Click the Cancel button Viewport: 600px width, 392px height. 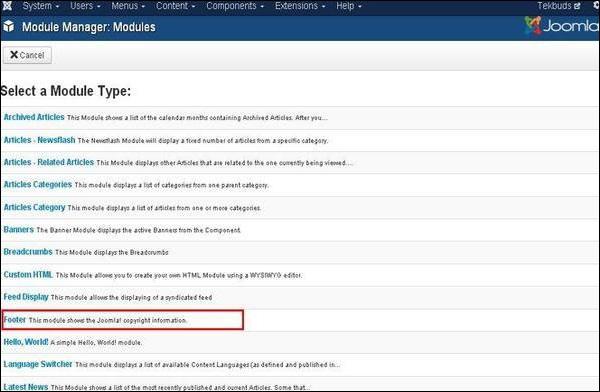tap(27, 55)
